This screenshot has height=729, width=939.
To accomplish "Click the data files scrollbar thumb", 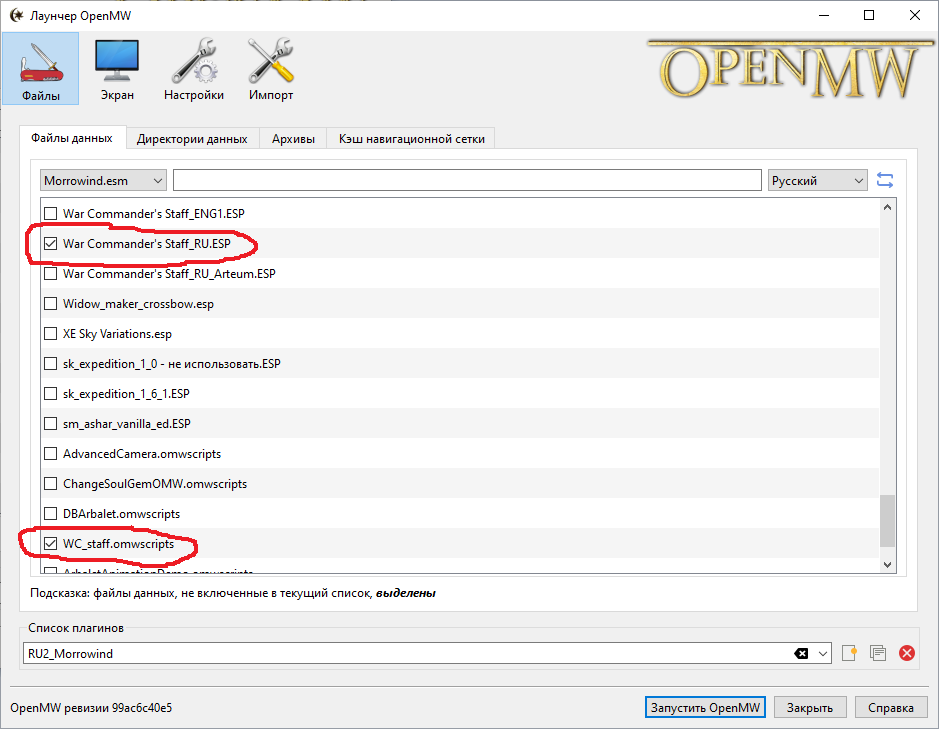I will [887, 521].
